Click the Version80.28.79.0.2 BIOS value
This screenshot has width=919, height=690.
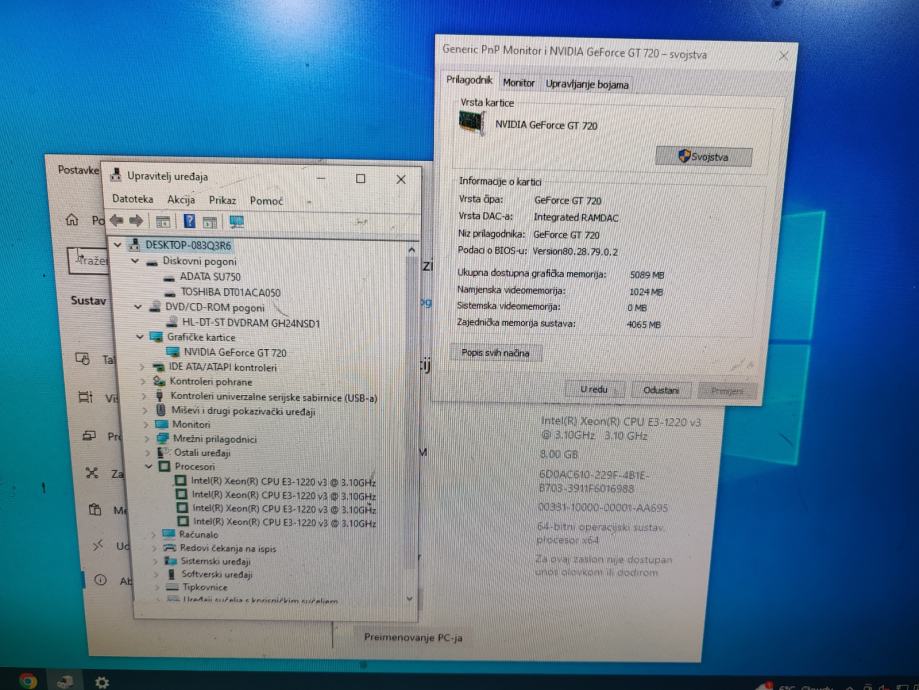(x=575, y=251)
